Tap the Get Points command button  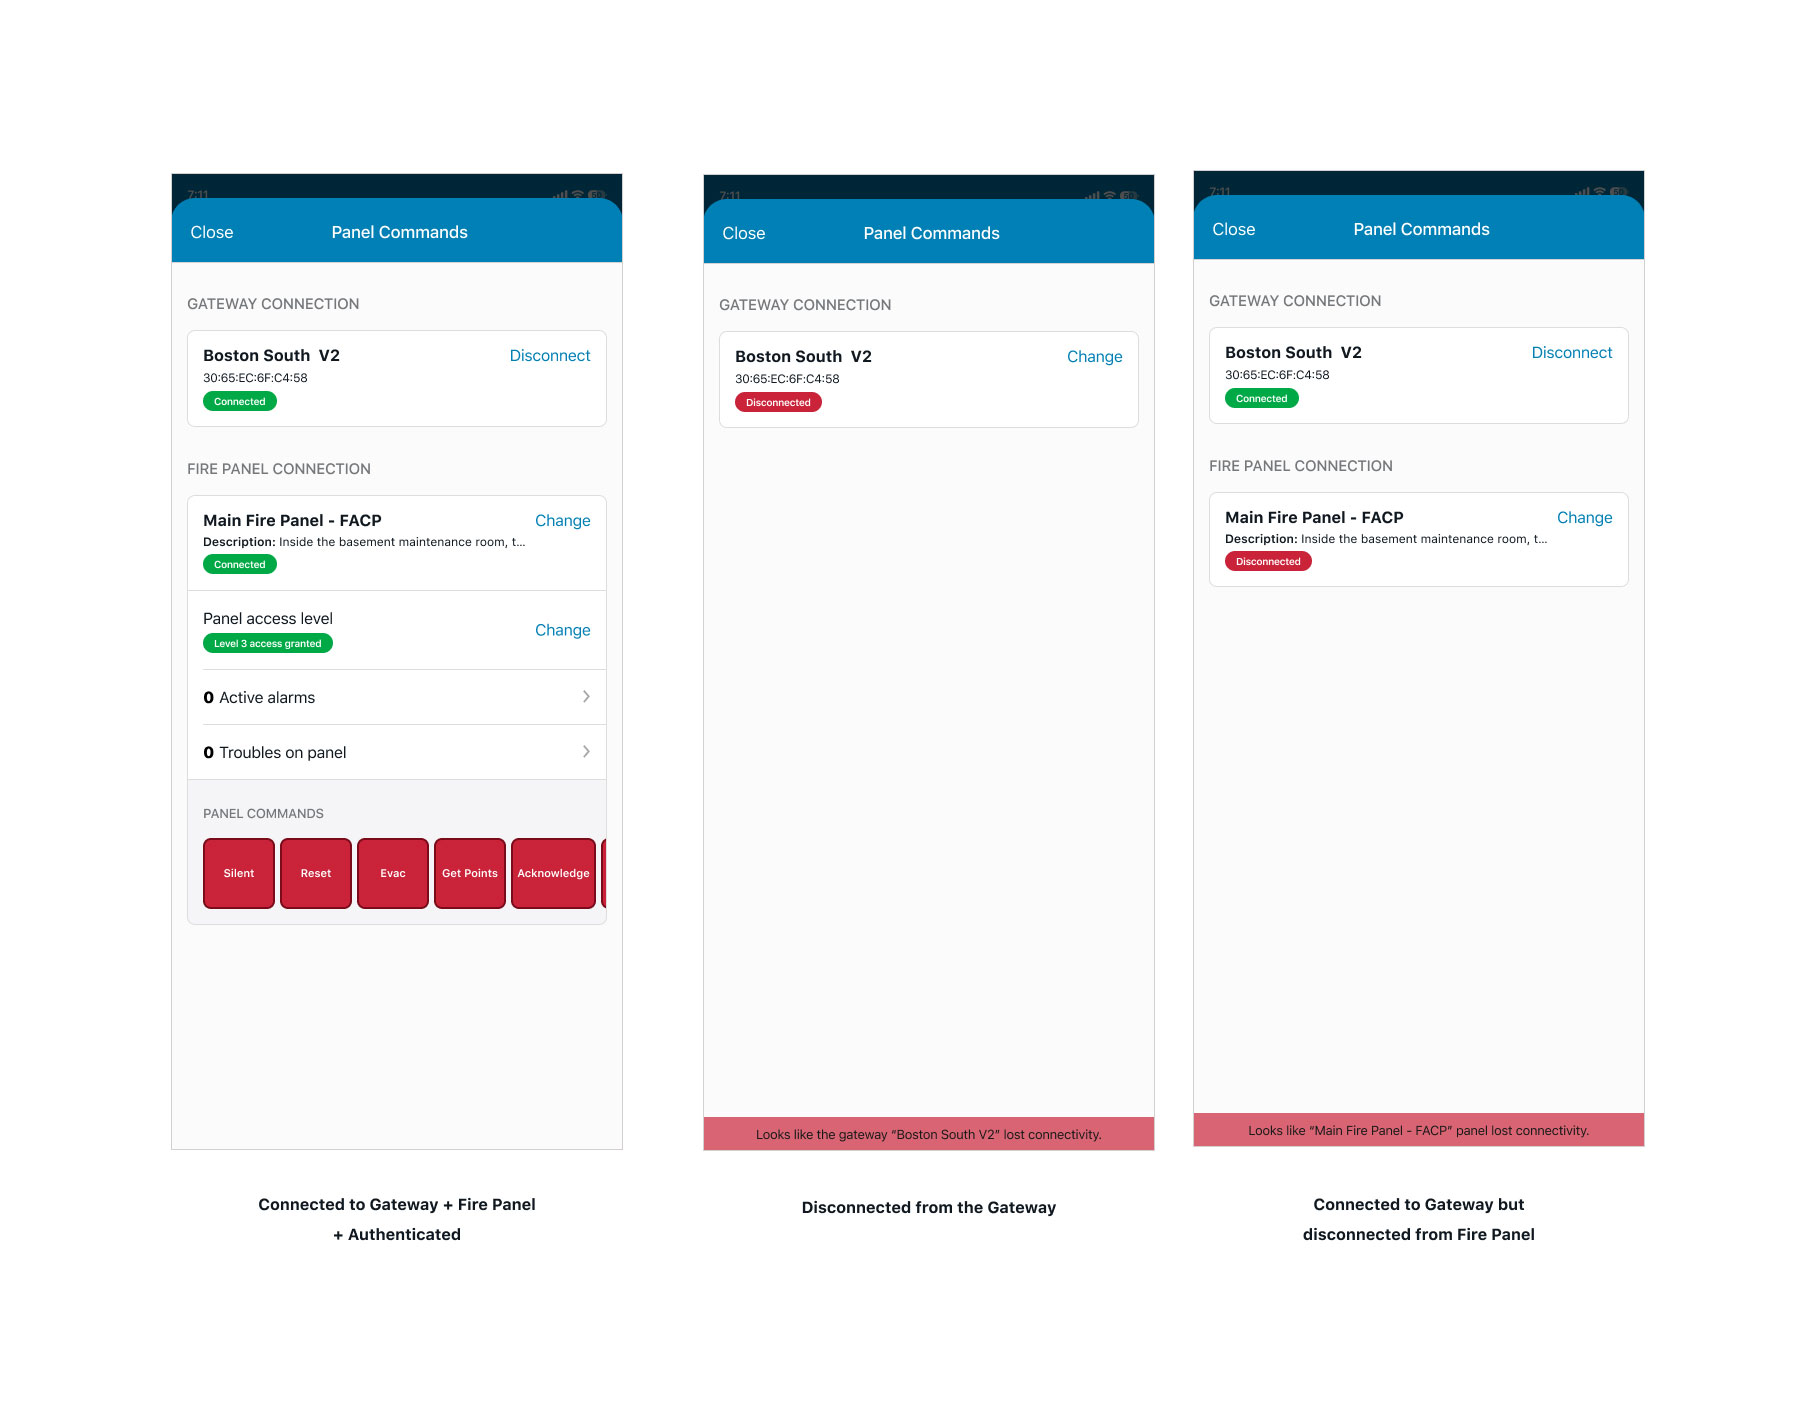tap(469, 873)
